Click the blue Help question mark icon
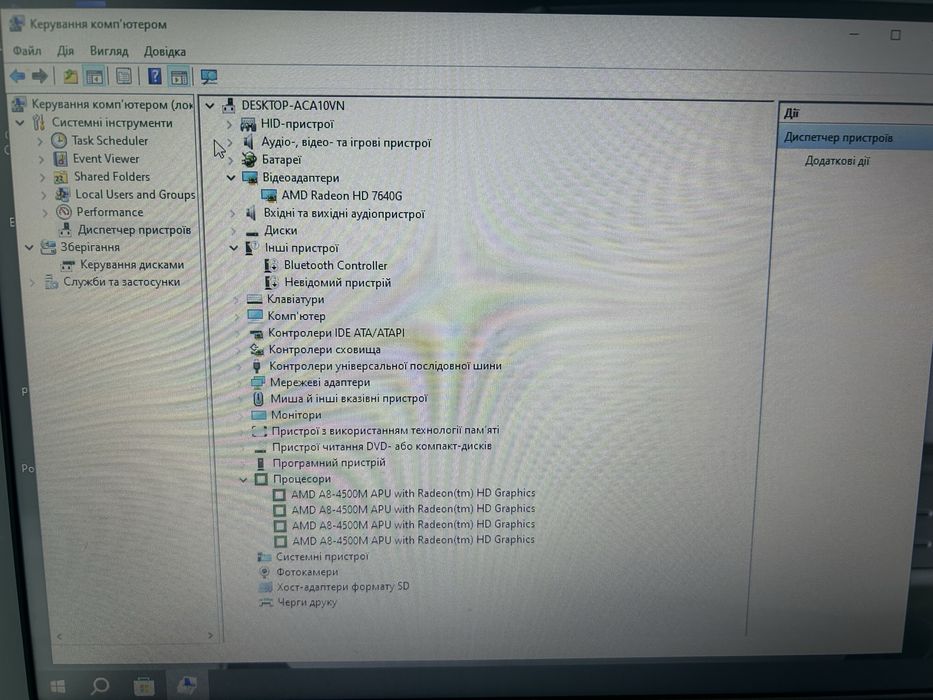 (x=155, y=76)
